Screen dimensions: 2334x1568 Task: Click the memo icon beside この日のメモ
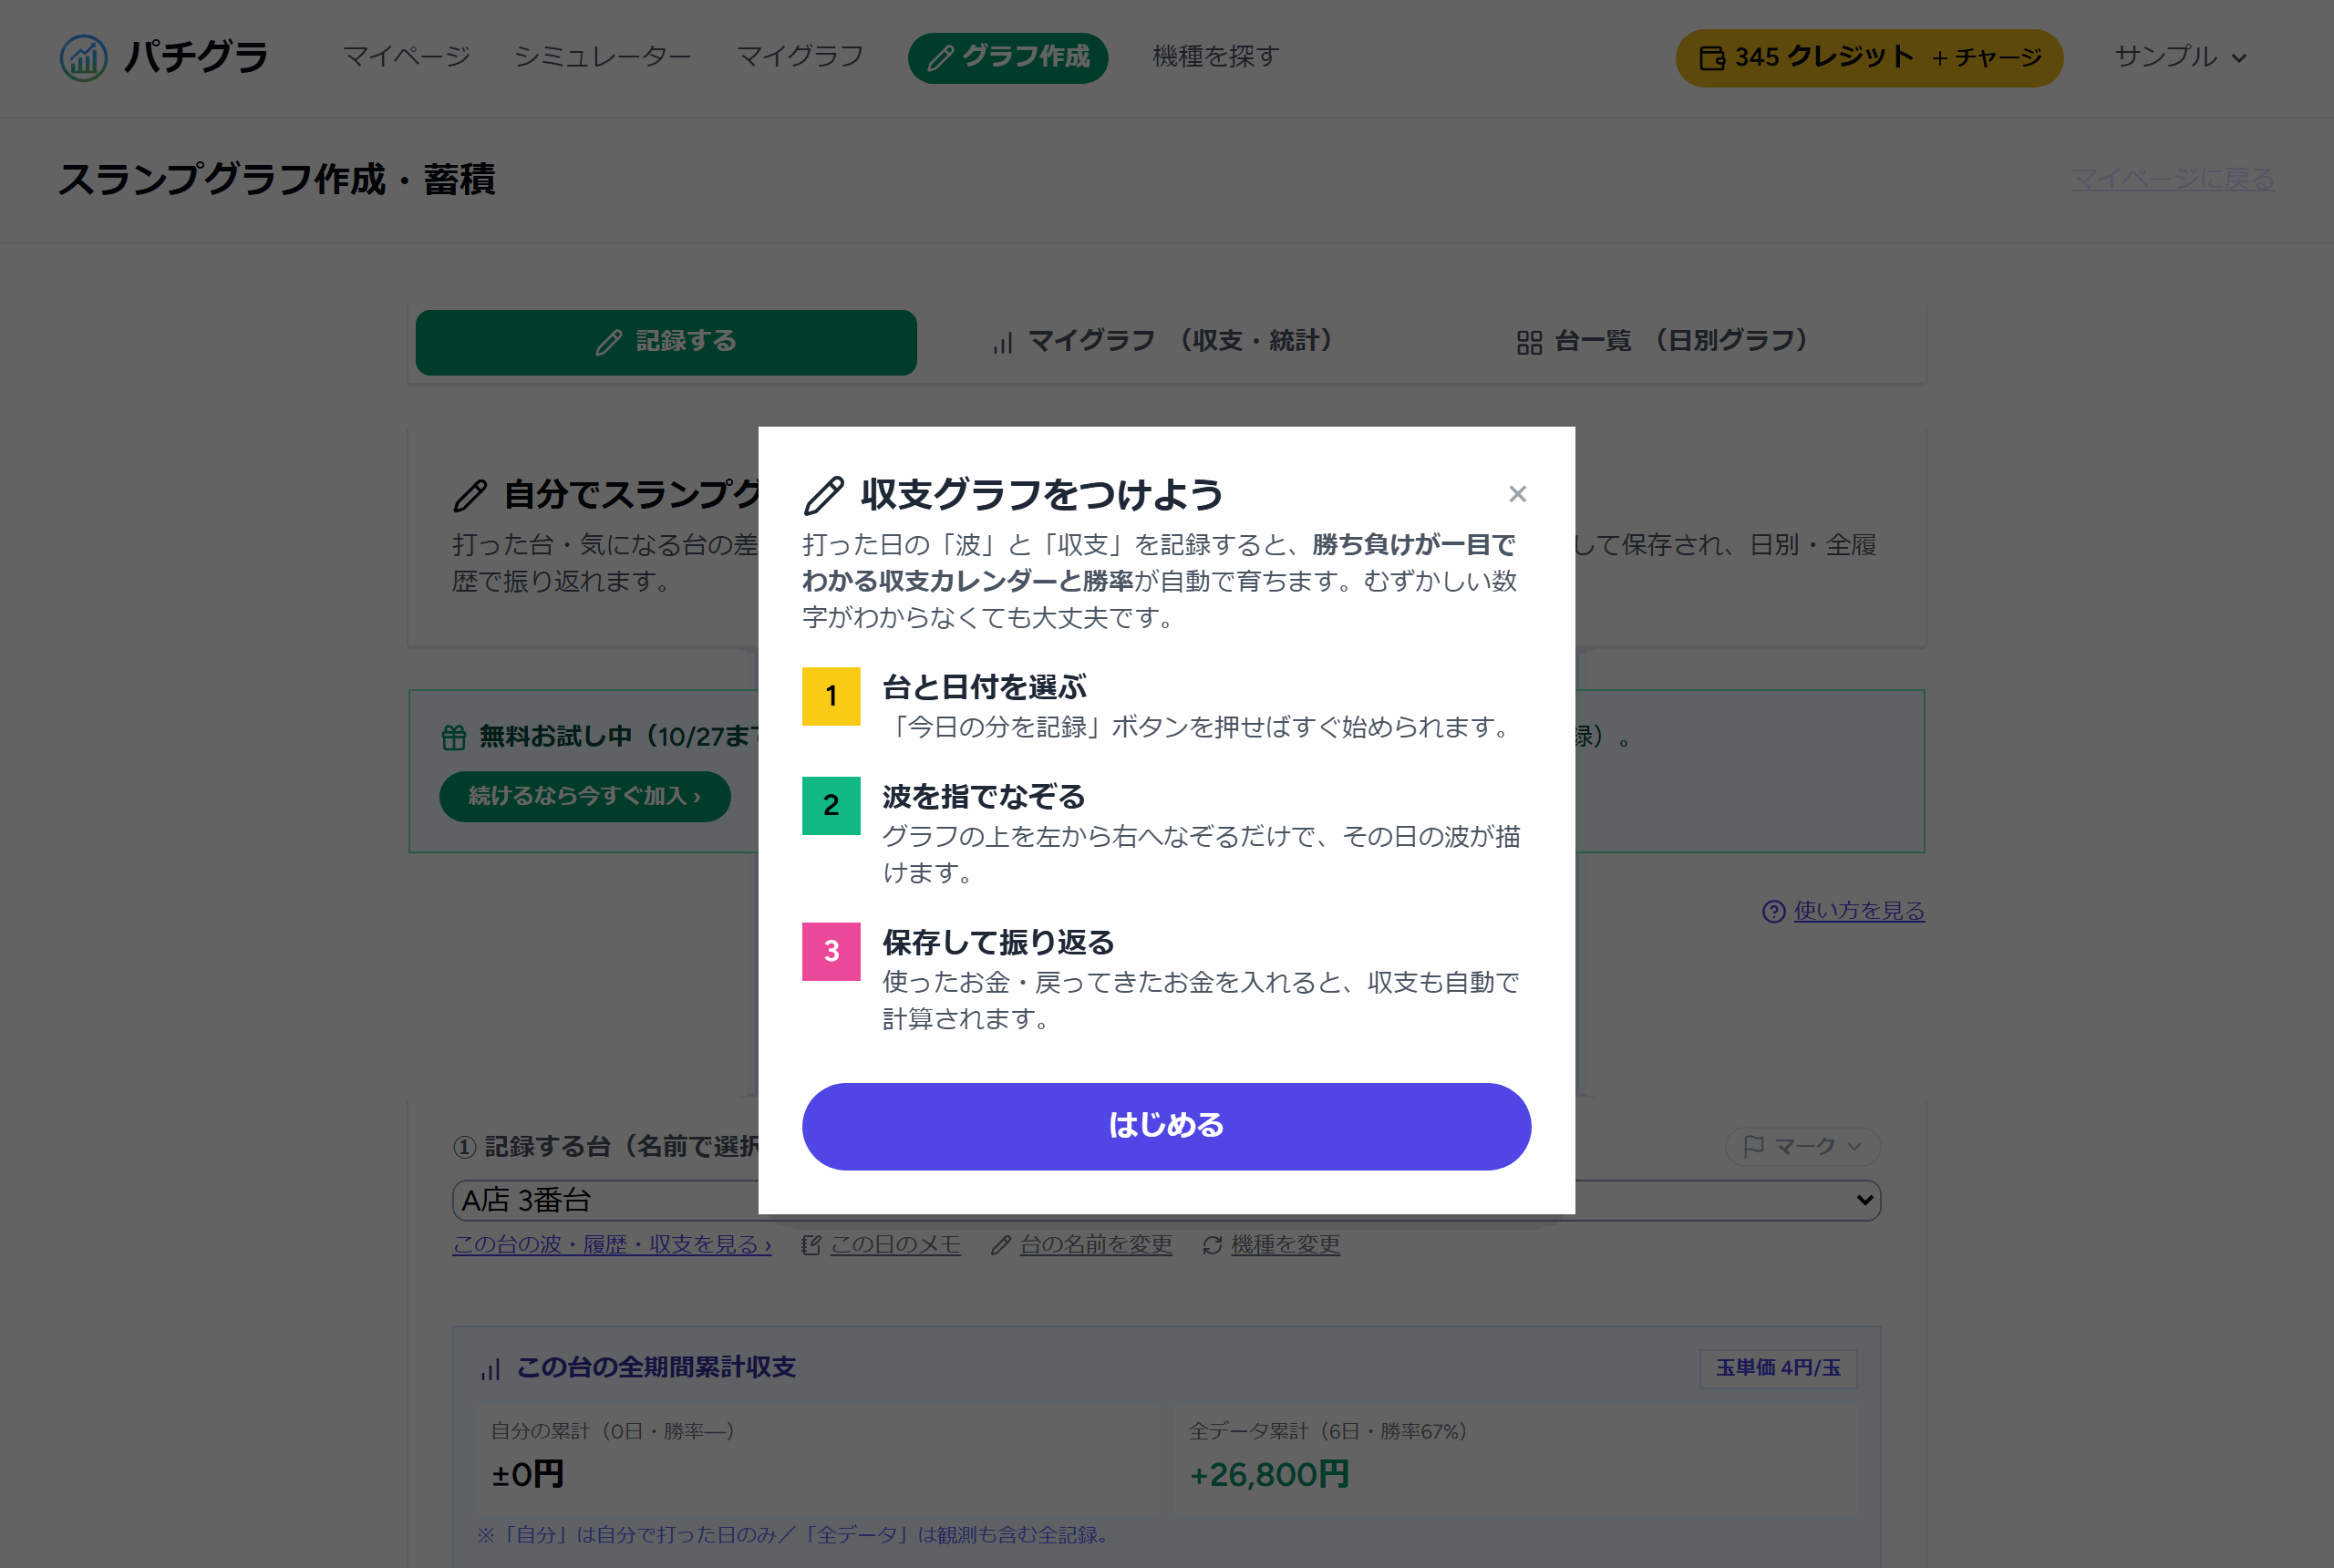pos(811,1245)
